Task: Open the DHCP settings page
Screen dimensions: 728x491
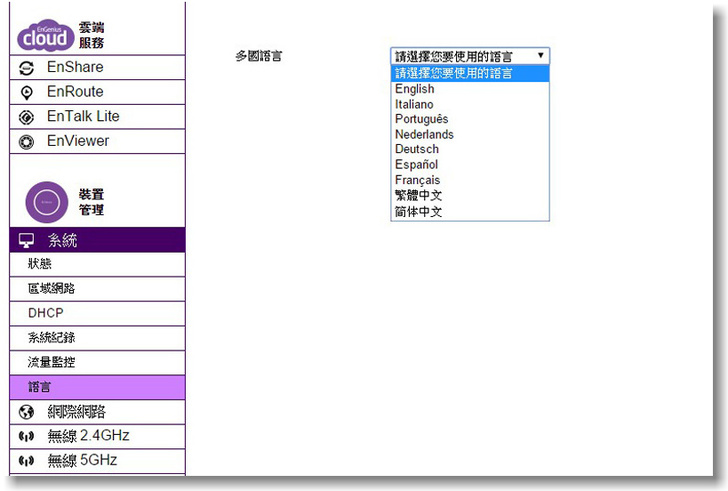Action: [98, 314]
